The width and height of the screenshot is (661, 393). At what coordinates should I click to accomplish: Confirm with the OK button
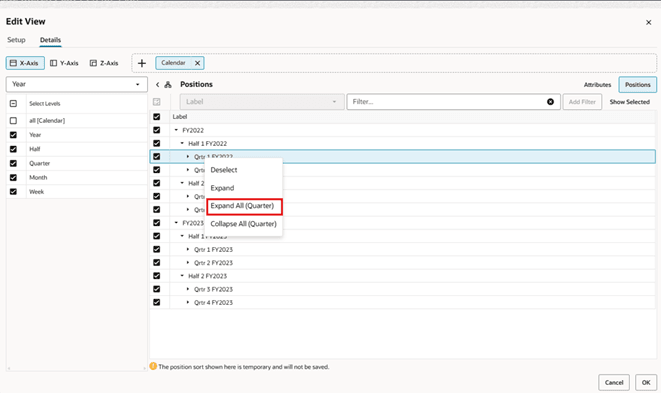point(646,382)
